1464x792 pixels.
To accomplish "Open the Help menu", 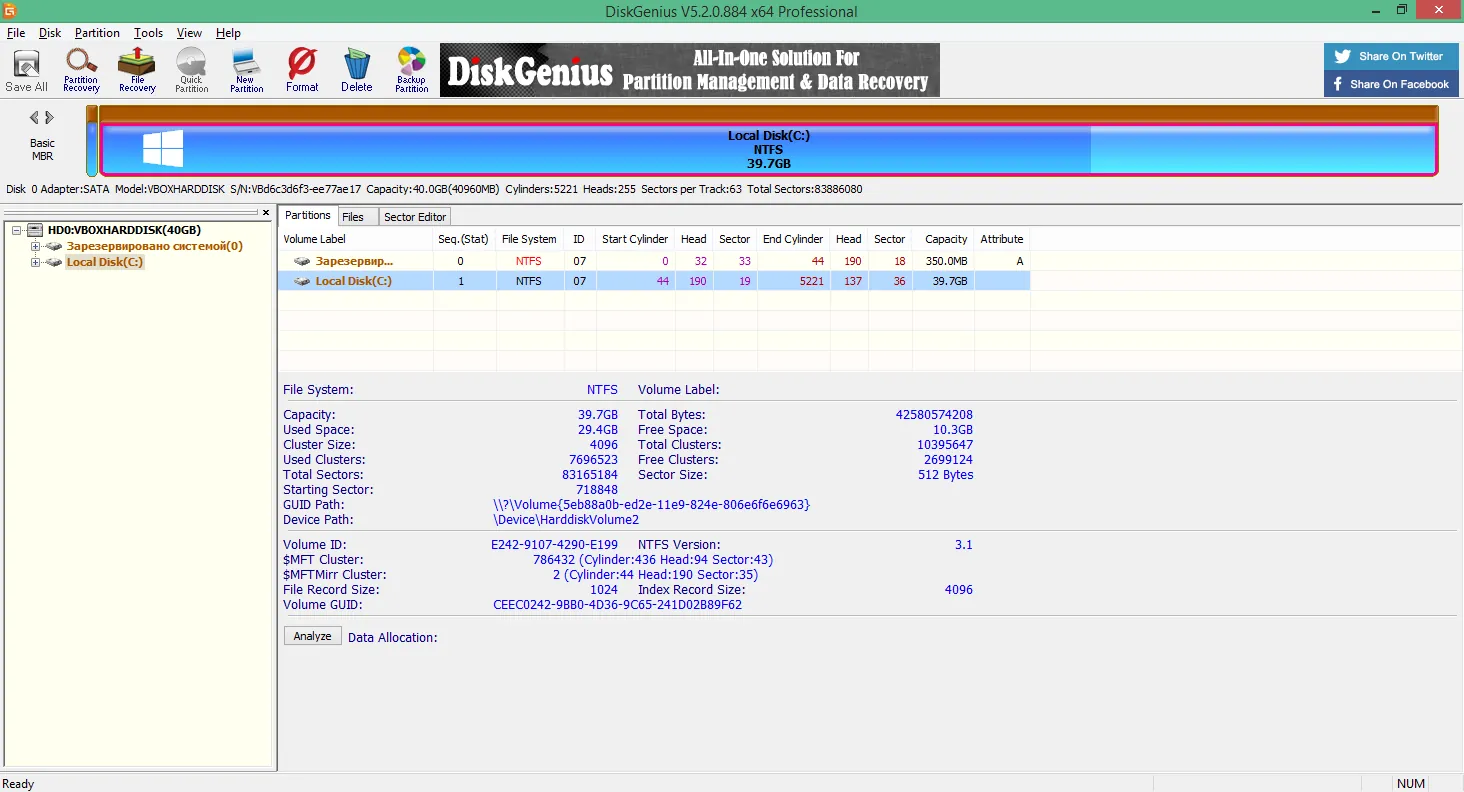I will pos(228,33).
